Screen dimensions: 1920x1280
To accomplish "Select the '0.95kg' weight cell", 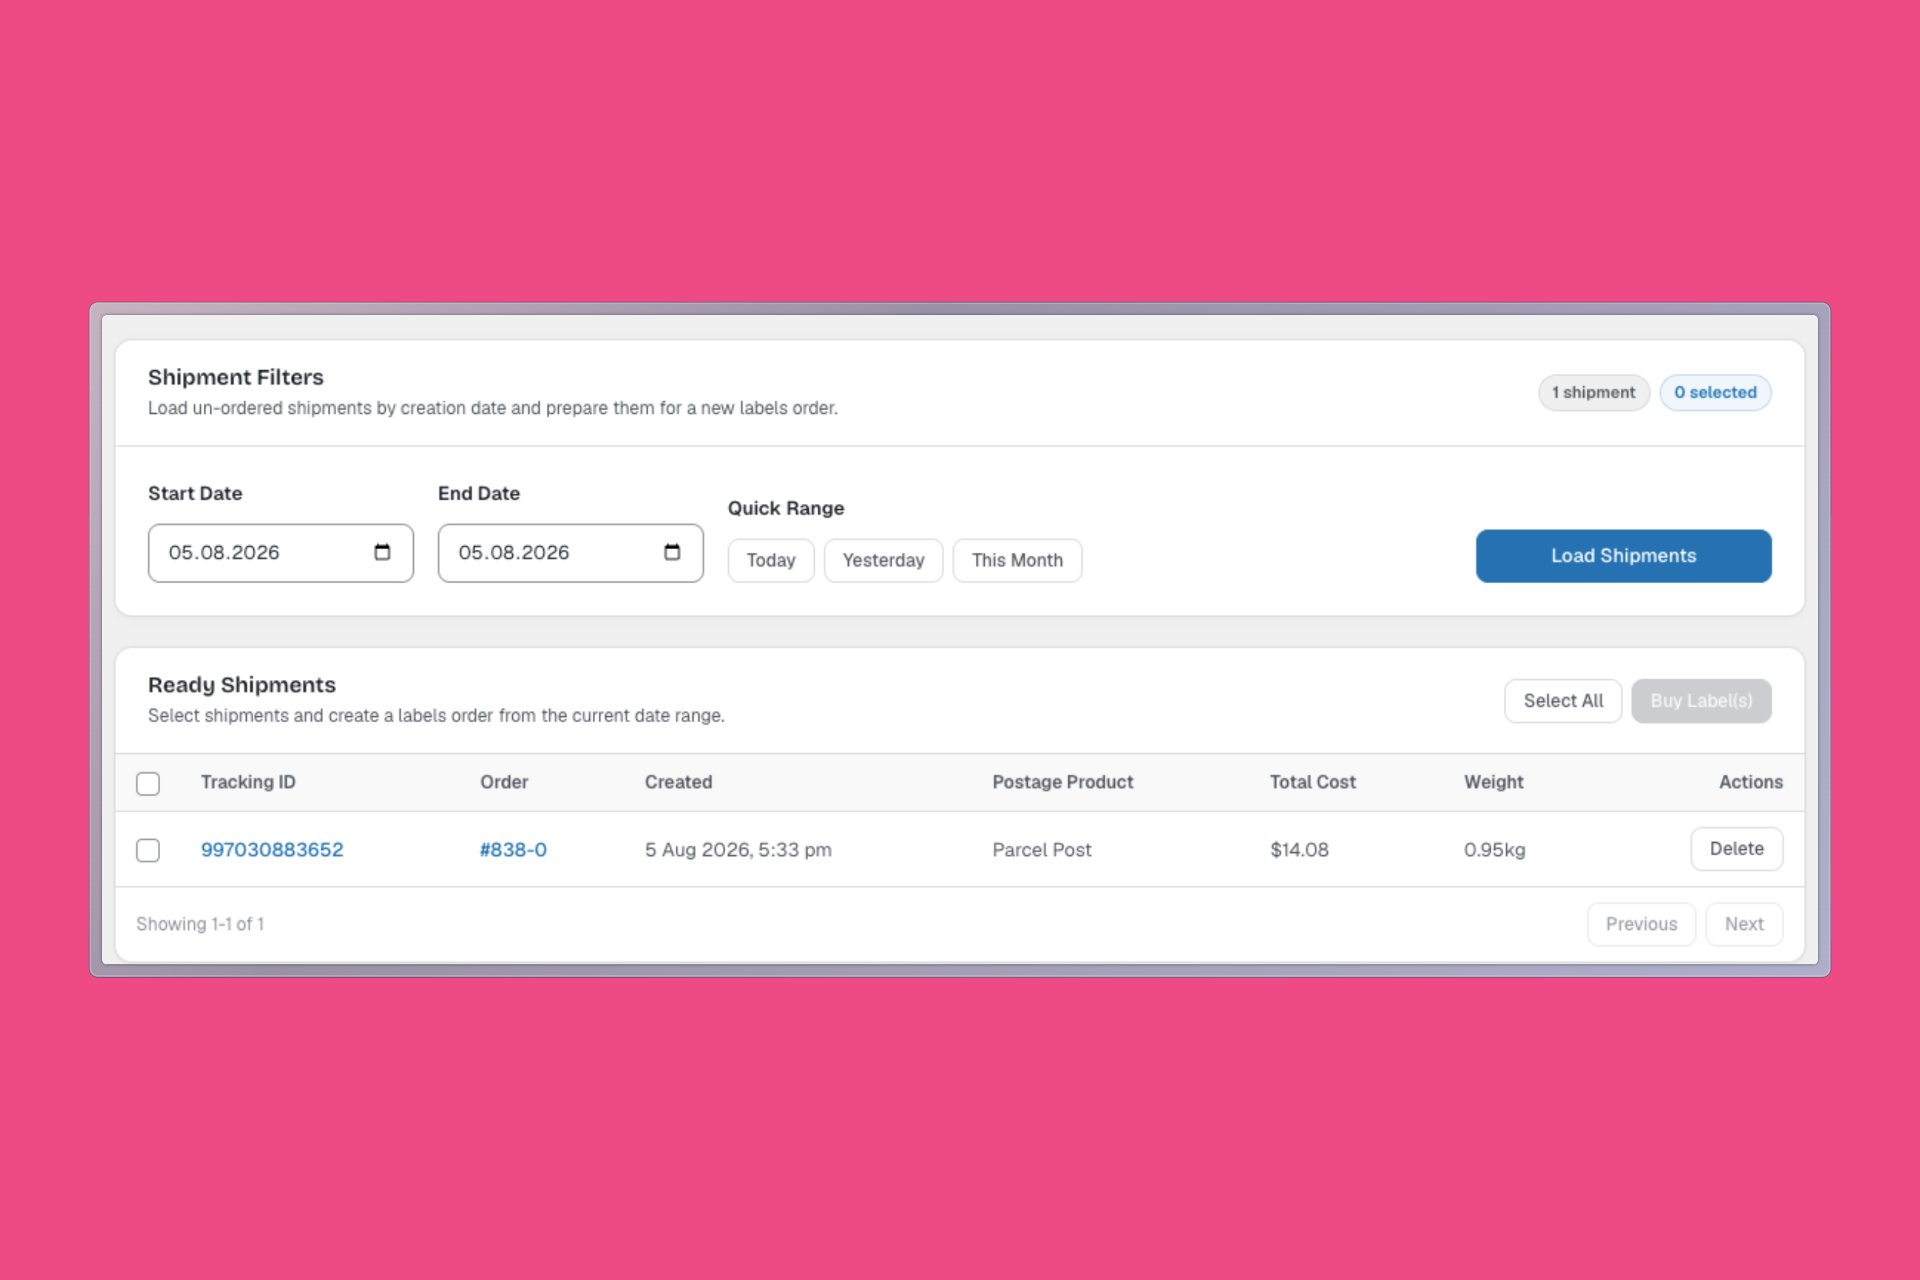I will [1495, 850].
